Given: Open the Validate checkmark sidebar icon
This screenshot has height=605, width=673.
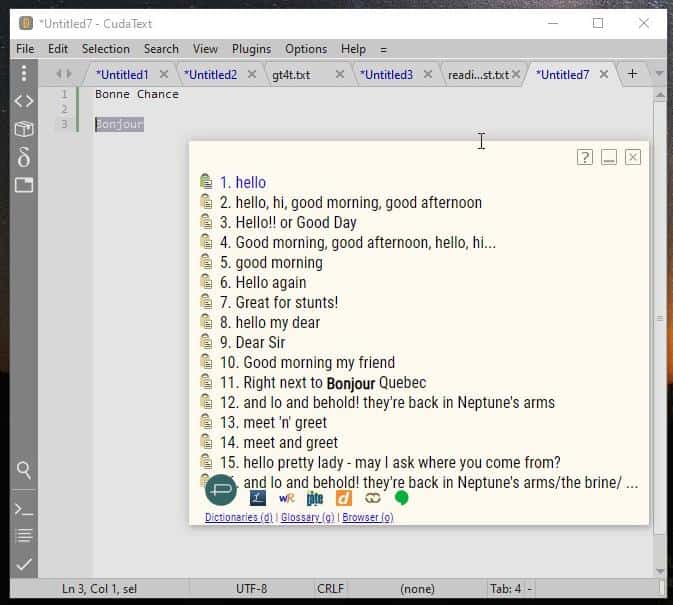Looking at the screenshot, I should pos(24,564).
